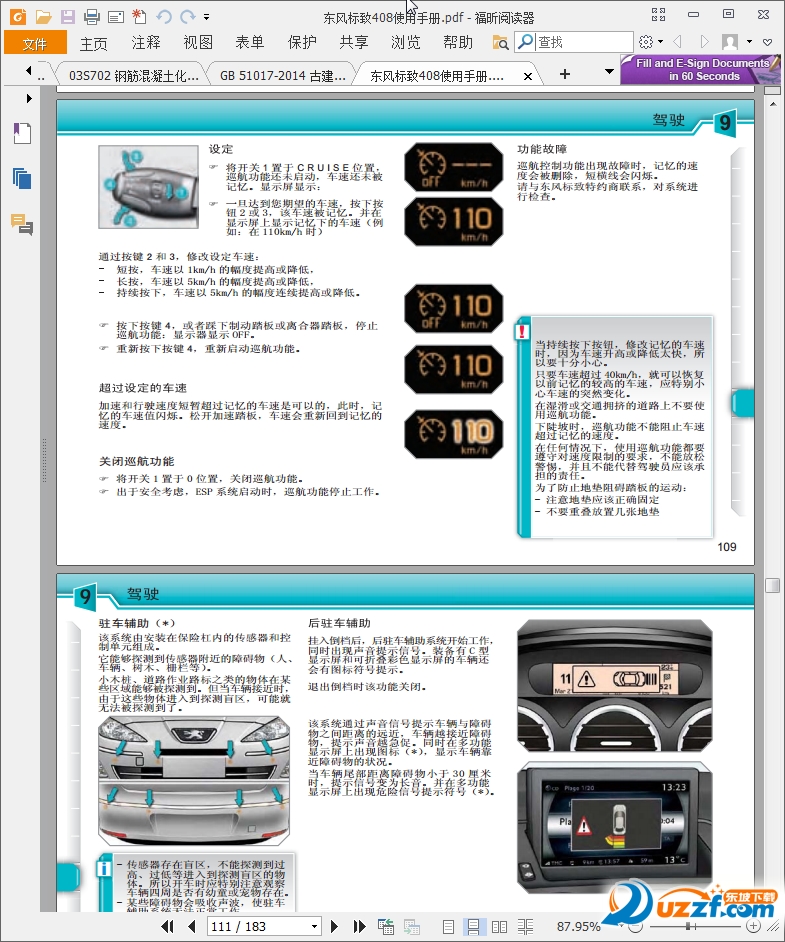
Task: Expand the quick access toolbar customize arrow
Action: point(207,17)
